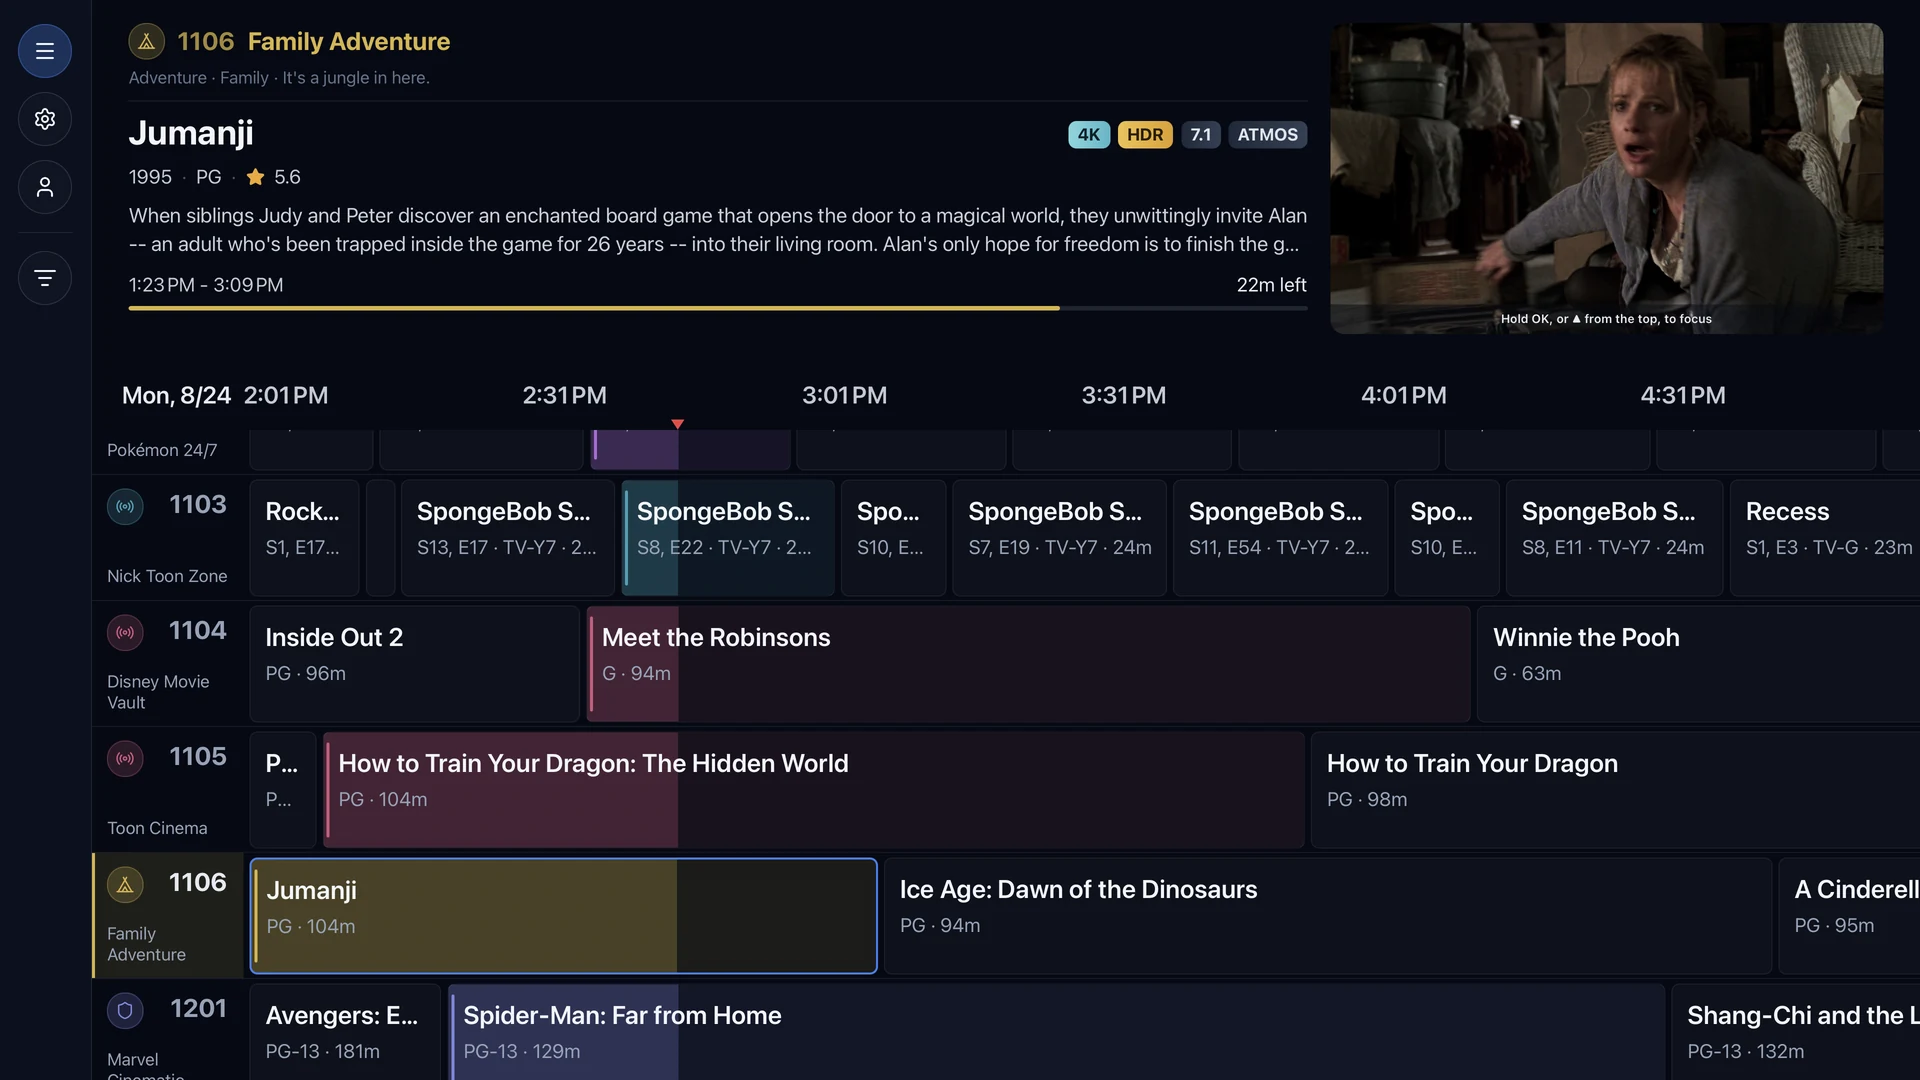The height and width of the screenshot is (1080, 1920).
Task: Select Meet the Robinsons program
Action: [x=1028, y=664]
